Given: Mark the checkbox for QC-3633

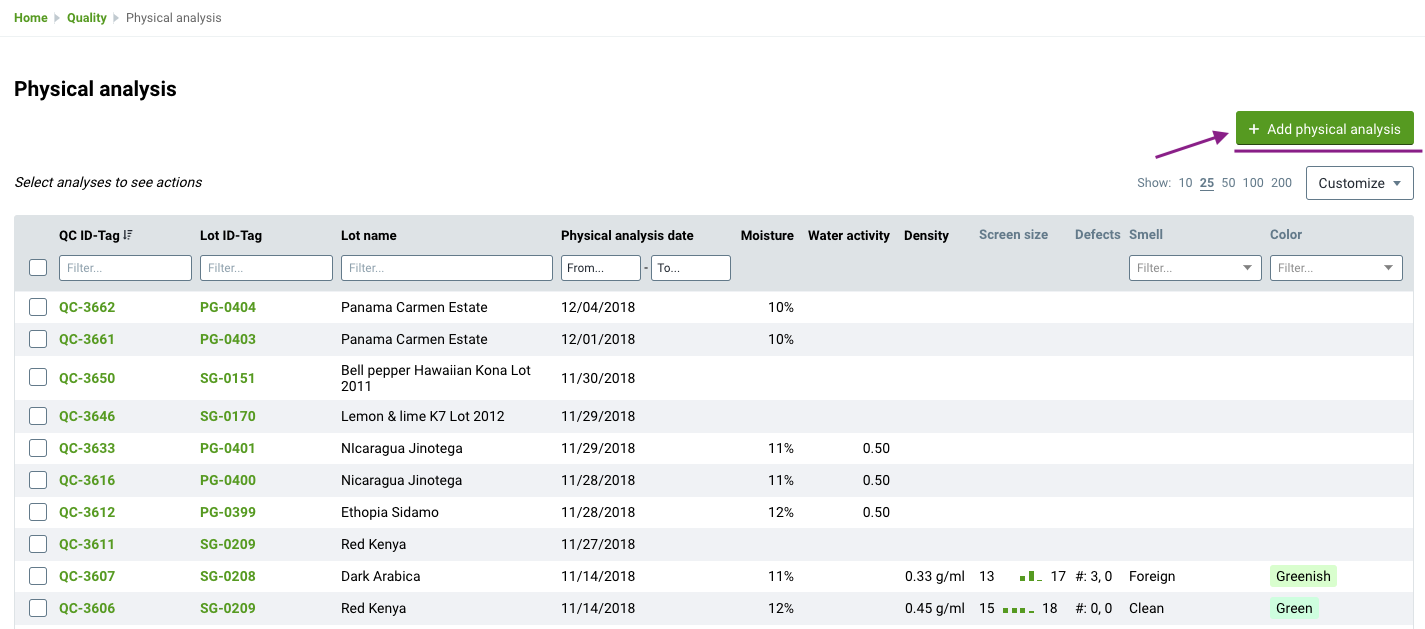Looking at the screenshot, I should pos(38,448).
